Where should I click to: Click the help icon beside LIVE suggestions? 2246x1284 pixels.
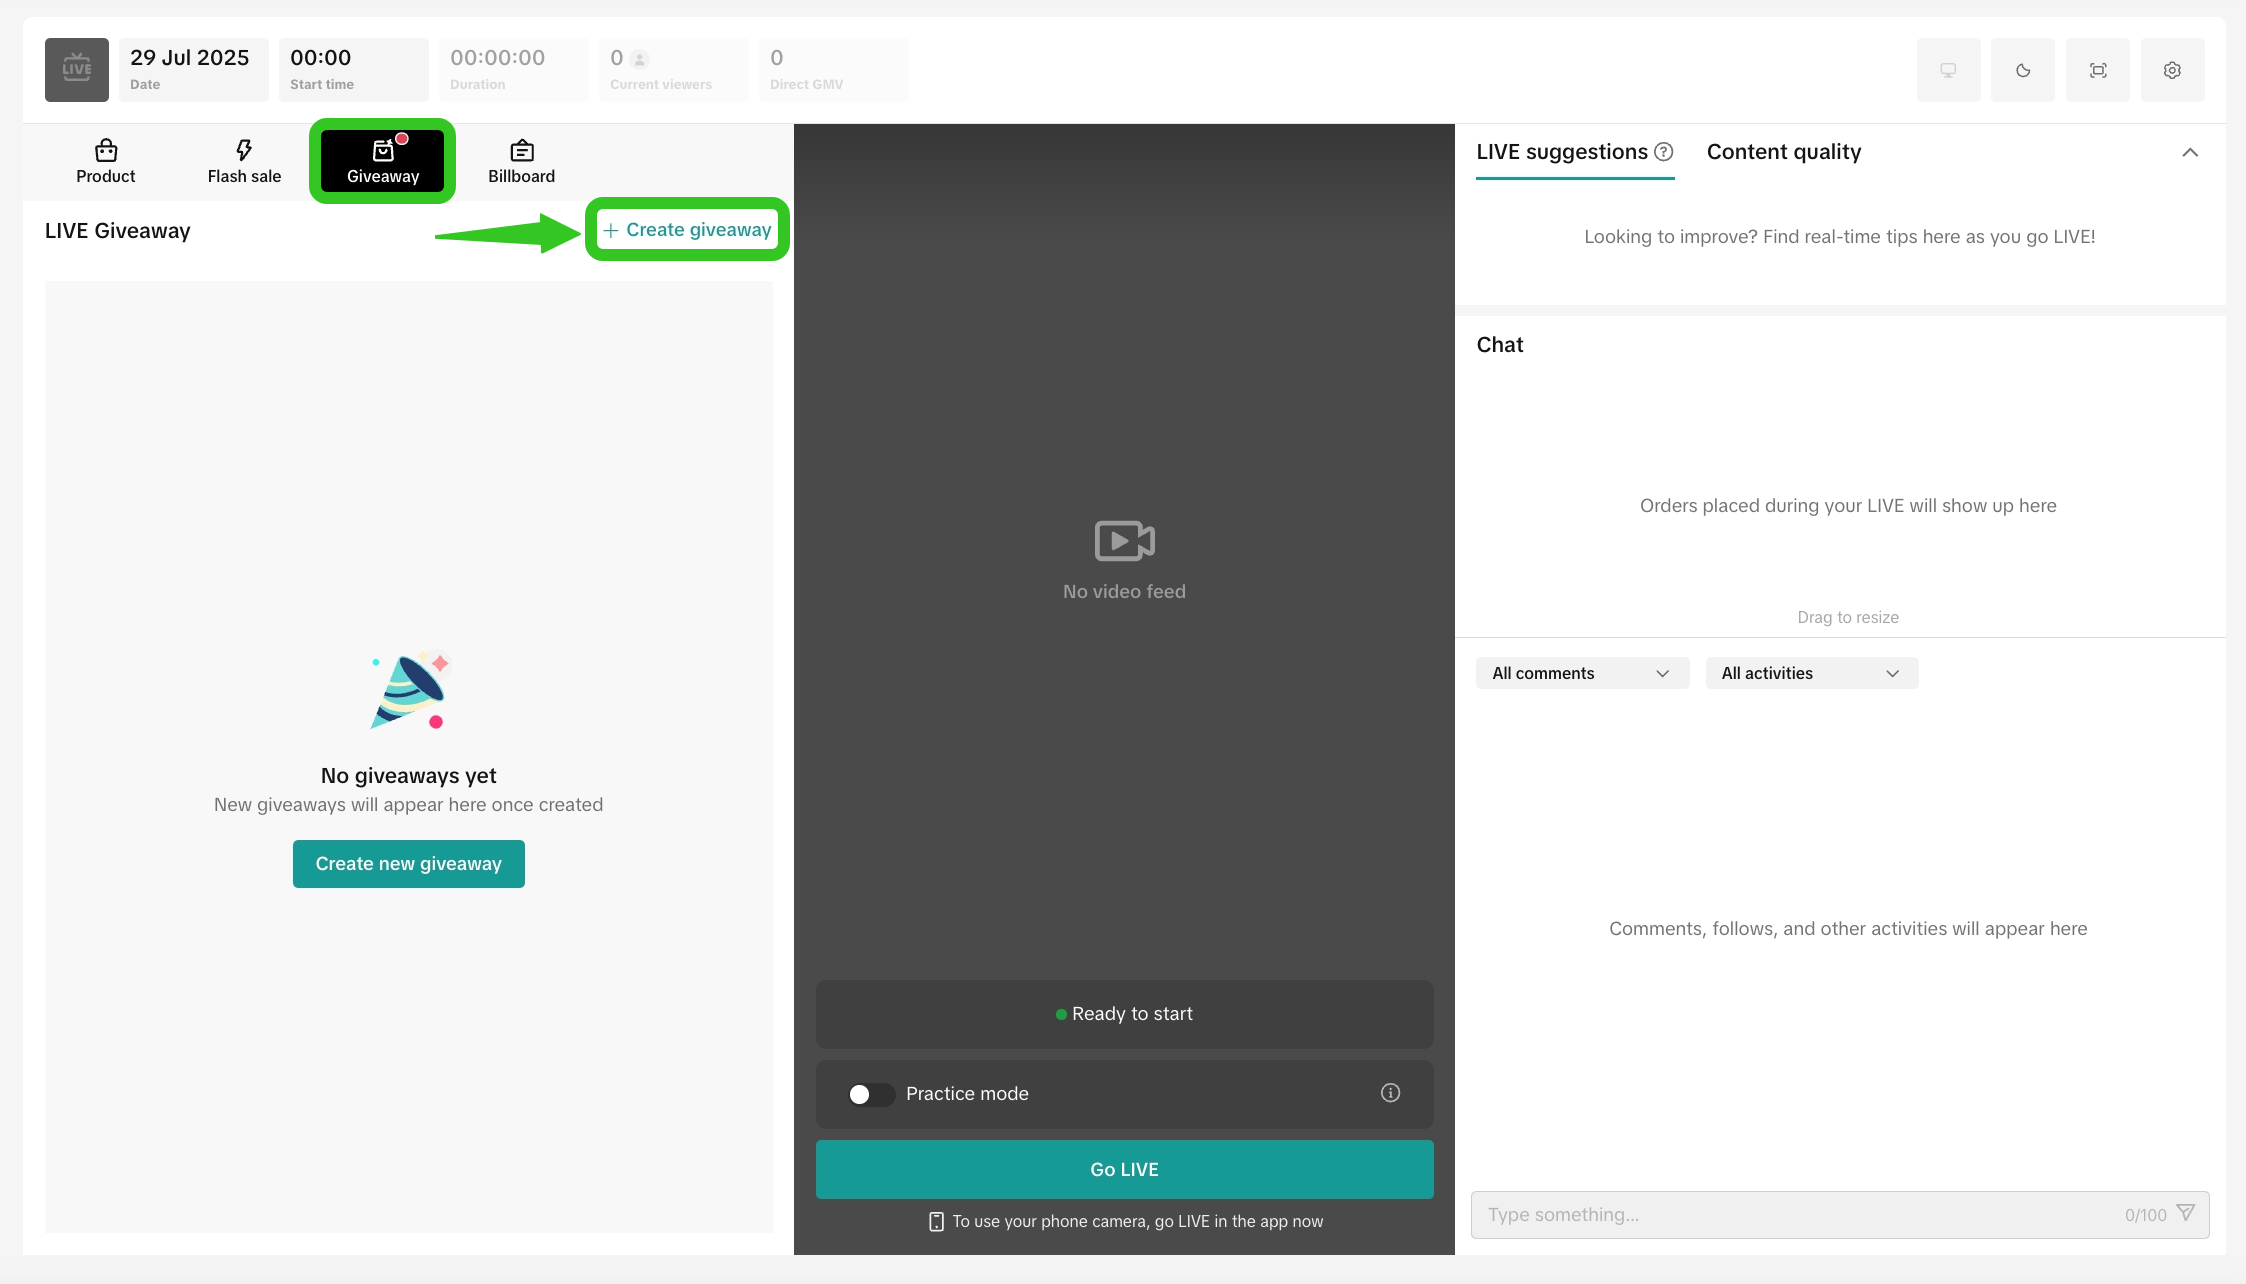coord(1664,152)
